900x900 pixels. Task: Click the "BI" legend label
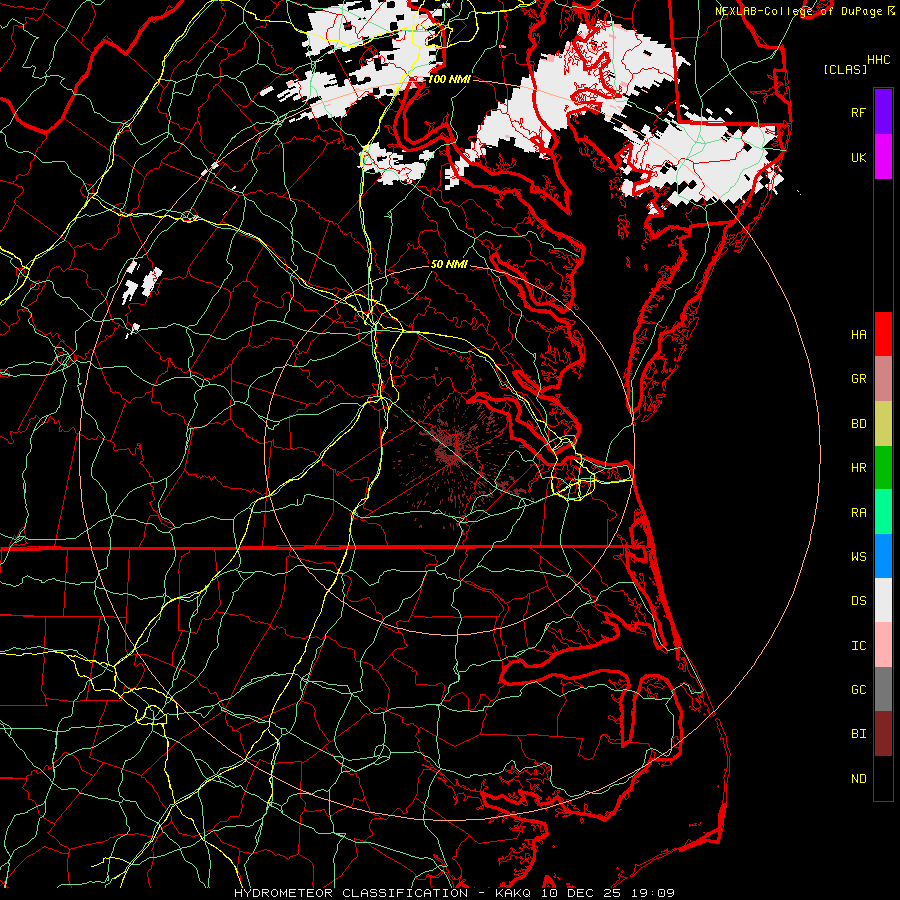(x=858, y=734)
